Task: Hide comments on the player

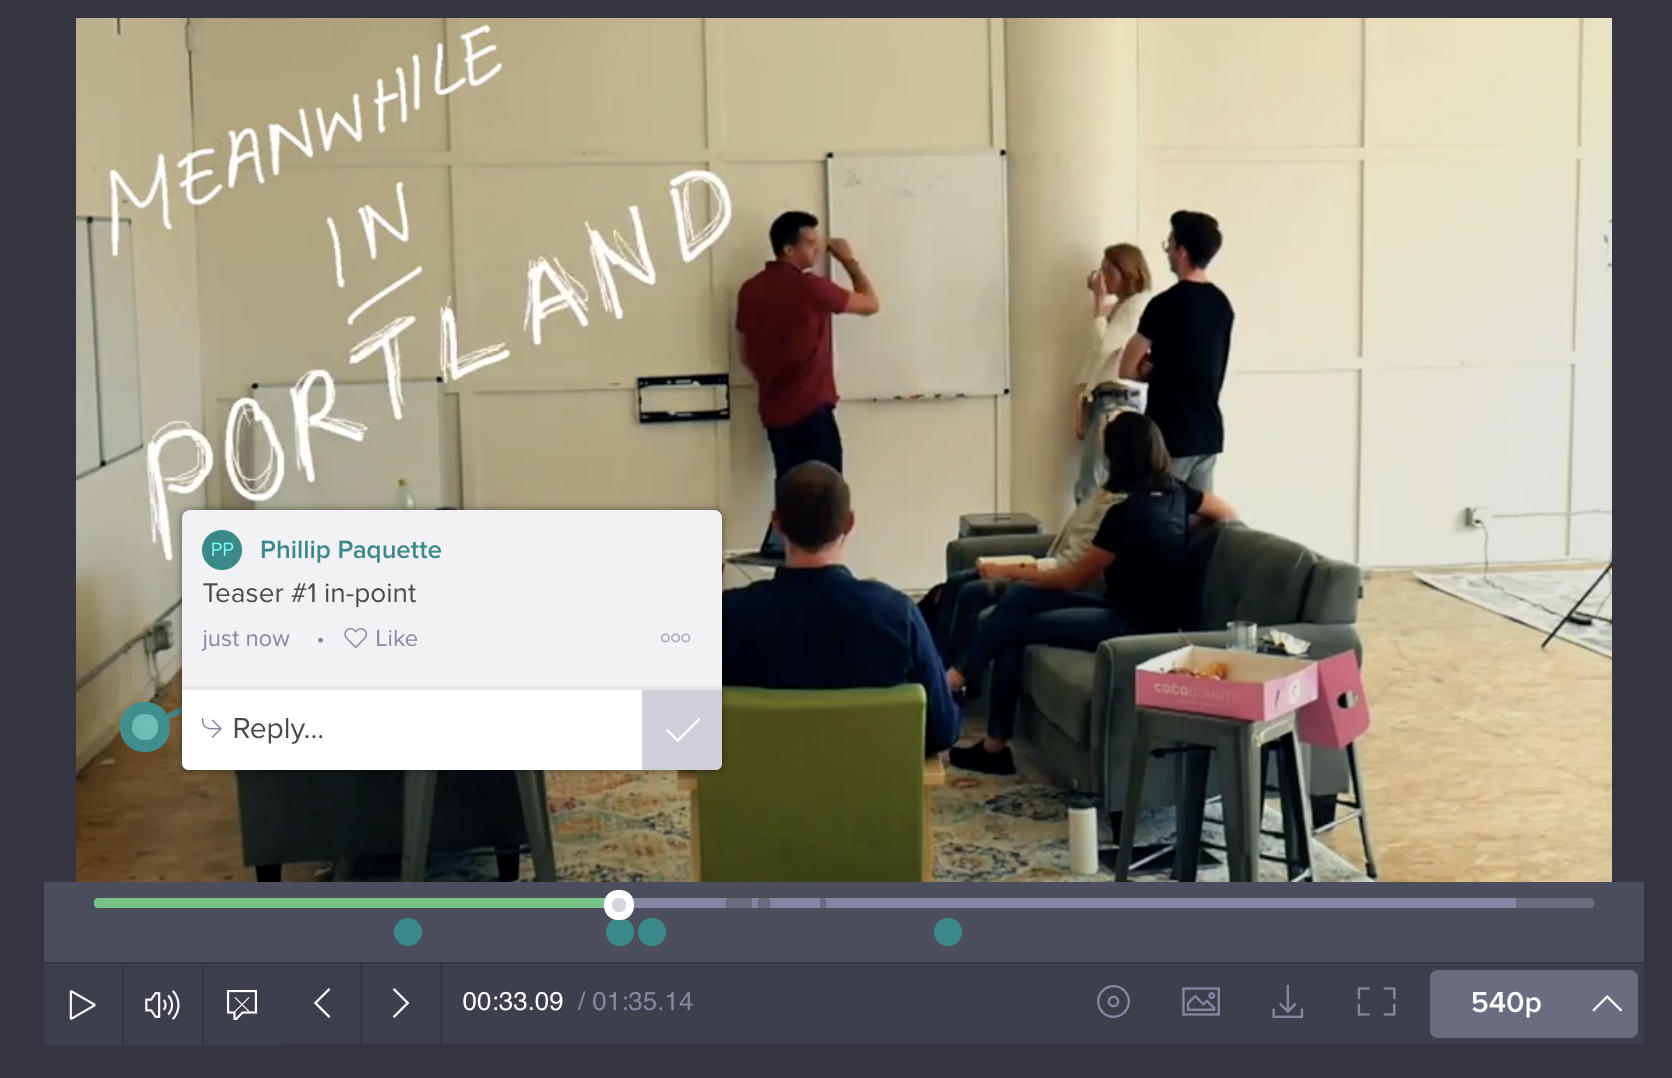Action: [x=242, y=1003]
